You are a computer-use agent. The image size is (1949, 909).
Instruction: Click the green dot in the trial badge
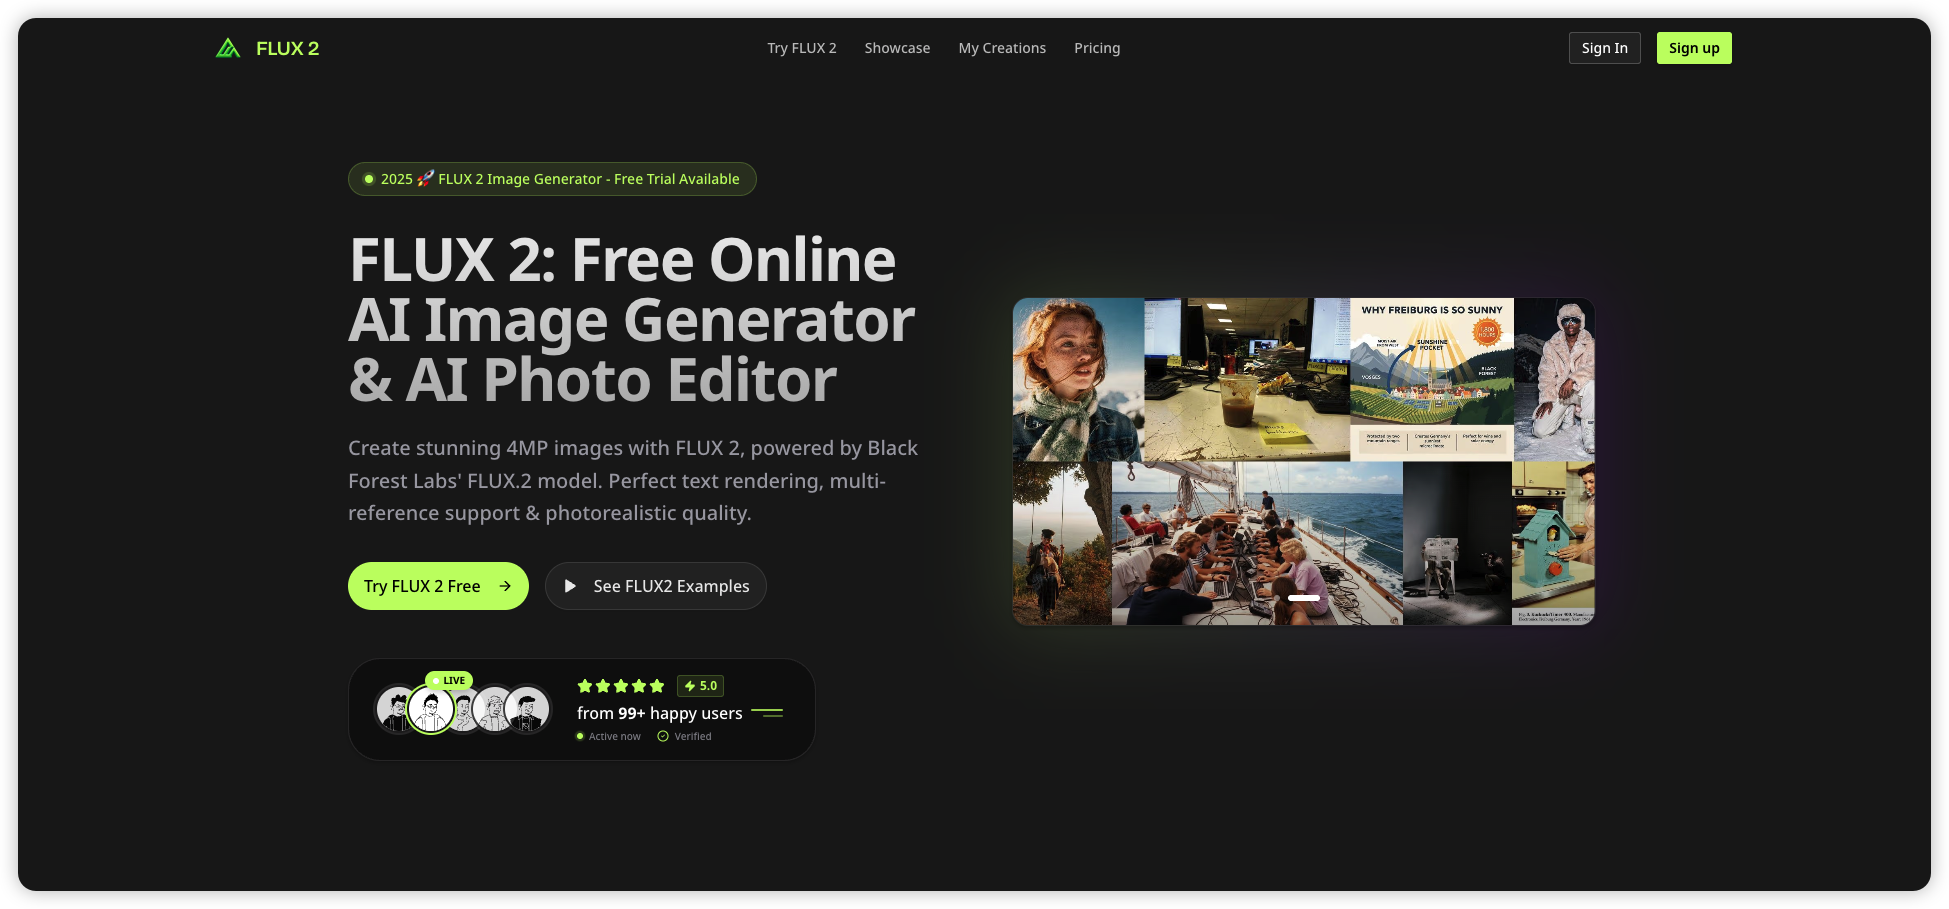(x=368, y=179)
